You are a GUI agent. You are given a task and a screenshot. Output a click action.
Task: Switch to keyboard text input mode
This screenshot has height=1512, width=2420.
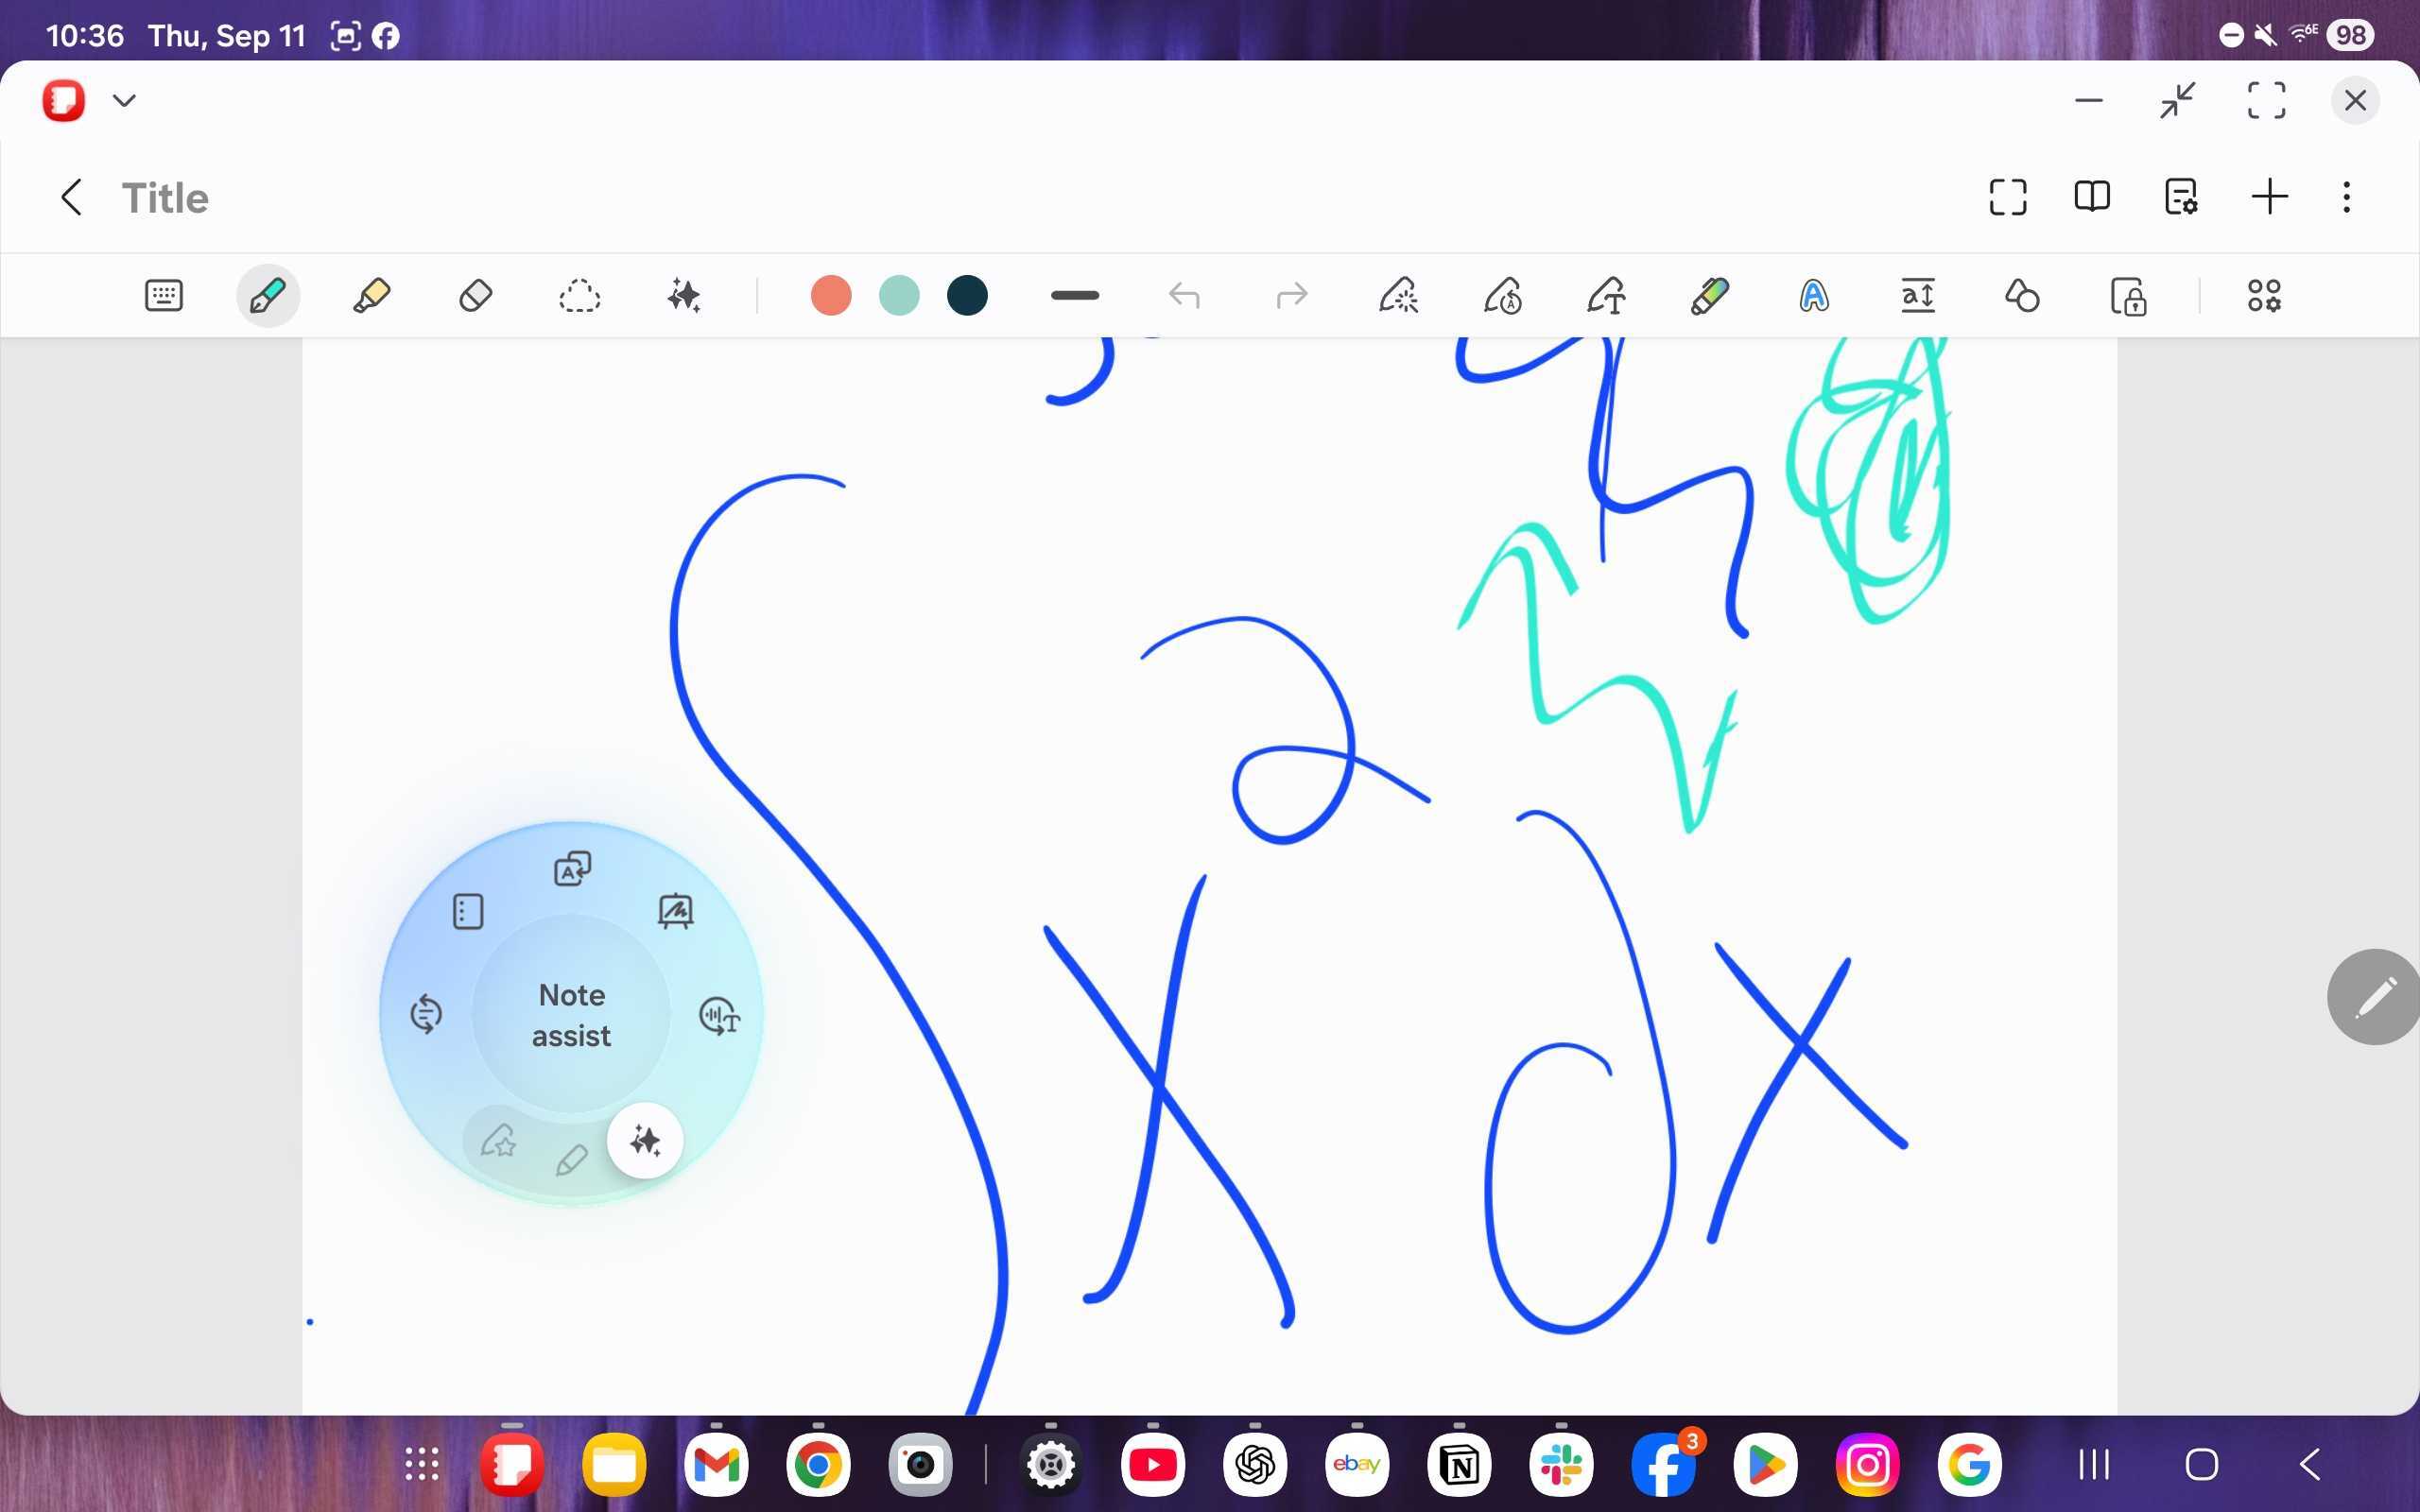(x=164, y=296)
